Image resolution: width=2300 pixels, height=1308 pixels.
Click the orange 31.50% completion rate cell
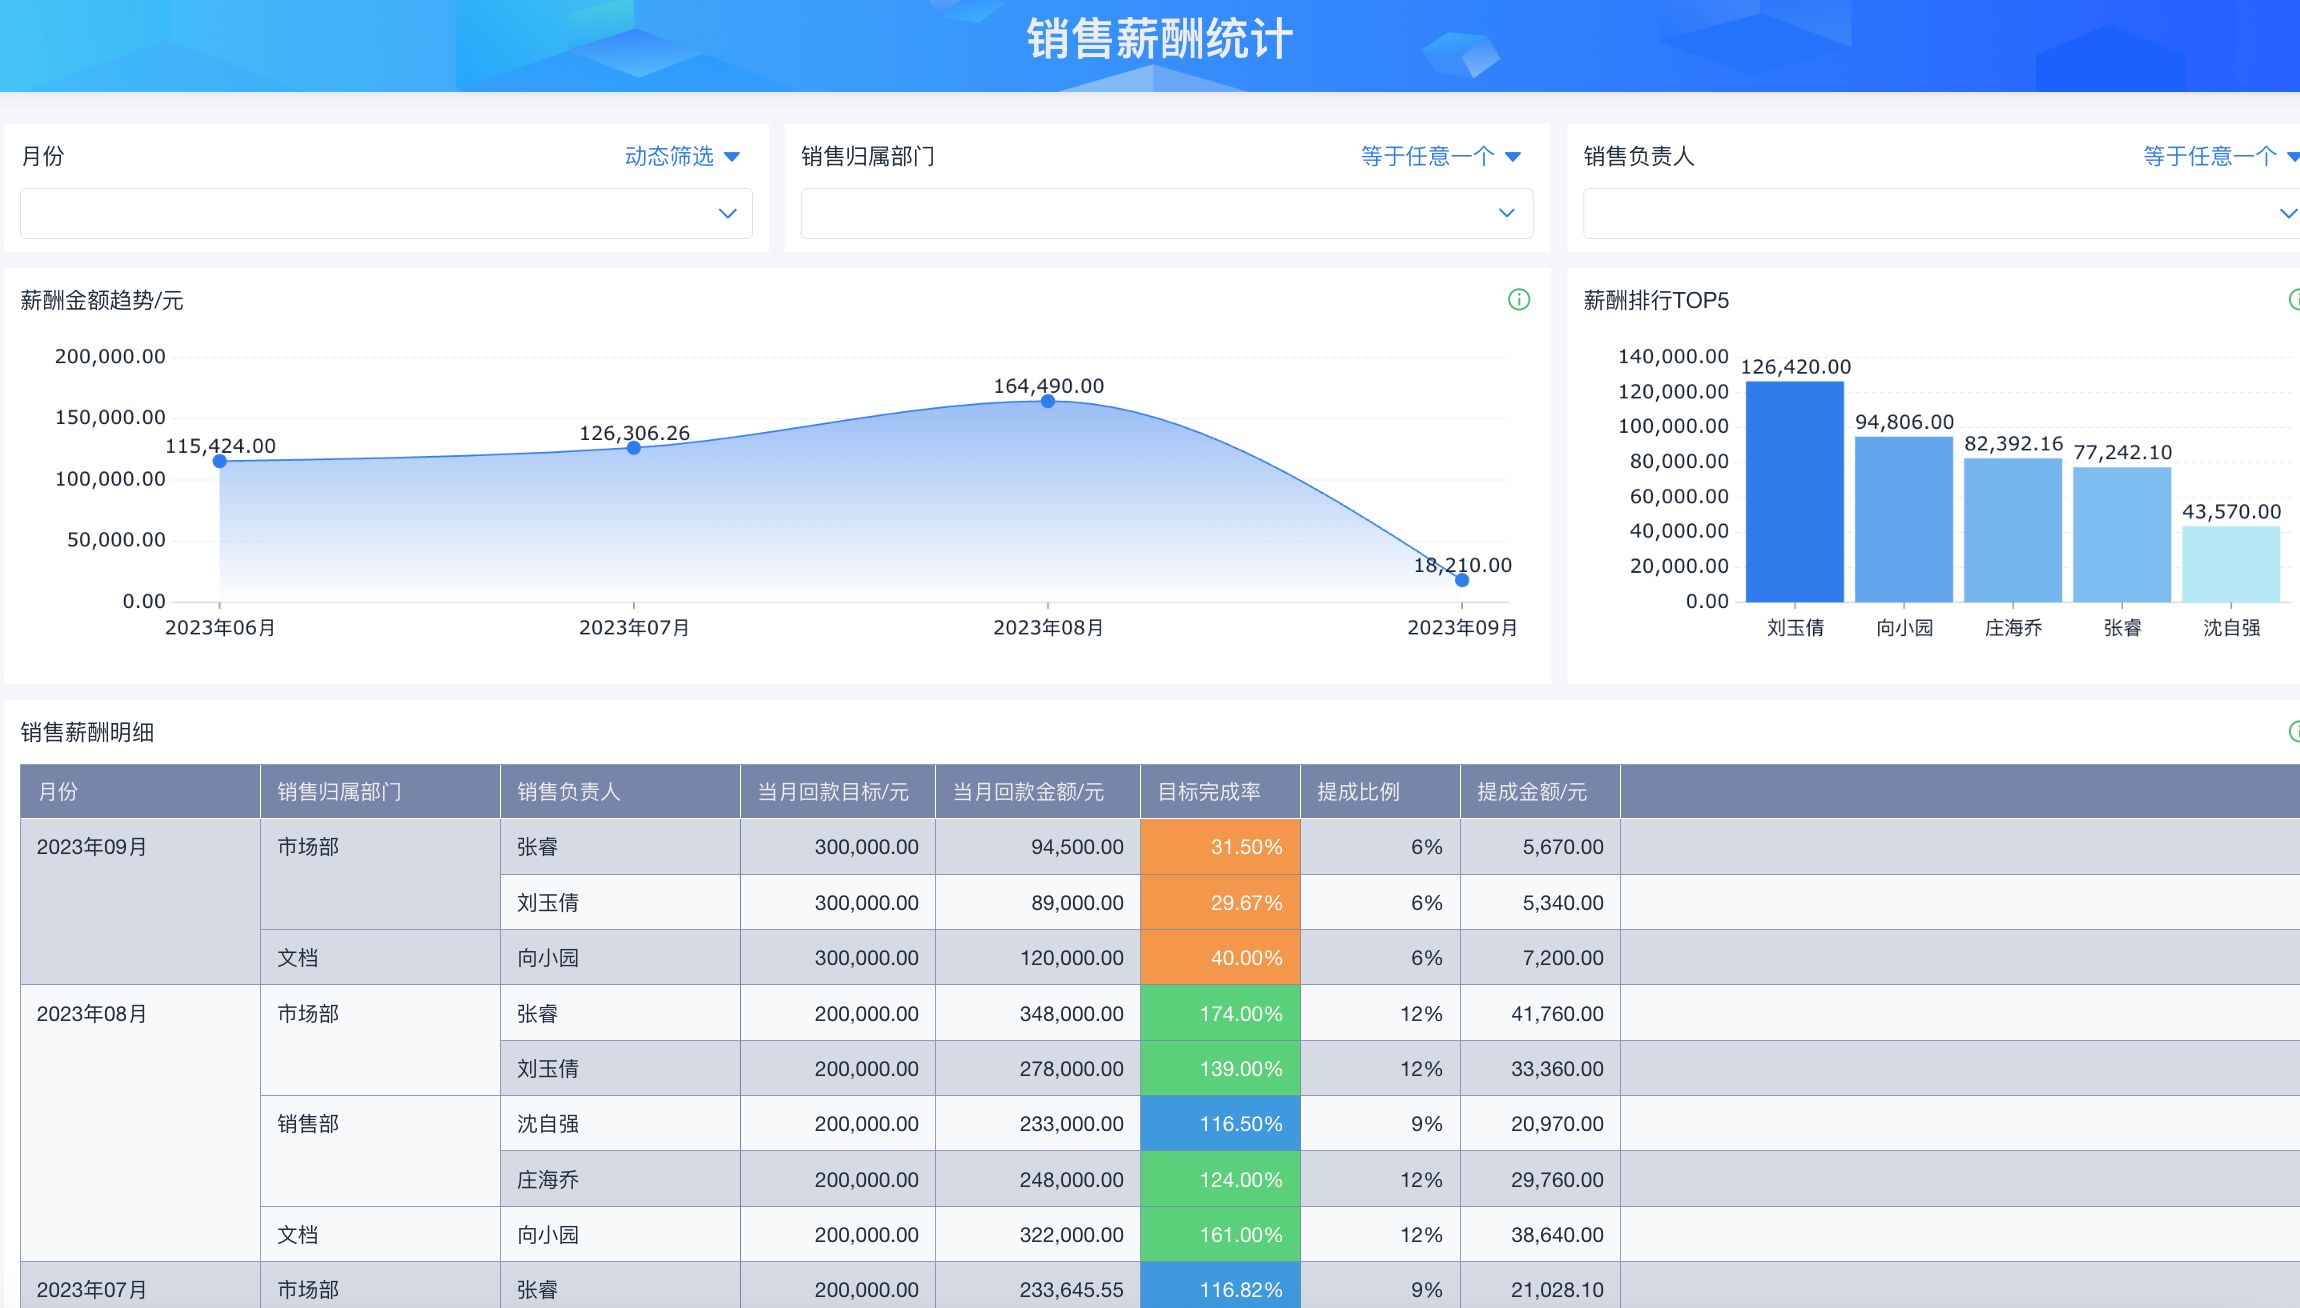coord(1219,847)
